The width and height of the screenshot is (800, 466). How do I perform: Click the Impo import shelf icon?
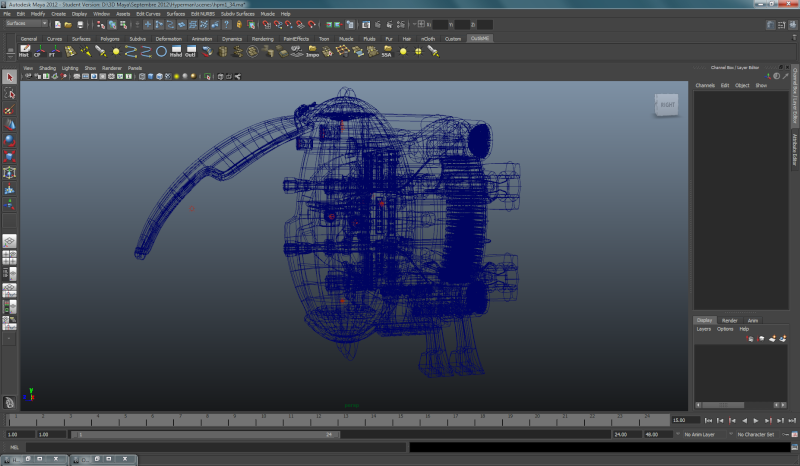click(312, 51)
